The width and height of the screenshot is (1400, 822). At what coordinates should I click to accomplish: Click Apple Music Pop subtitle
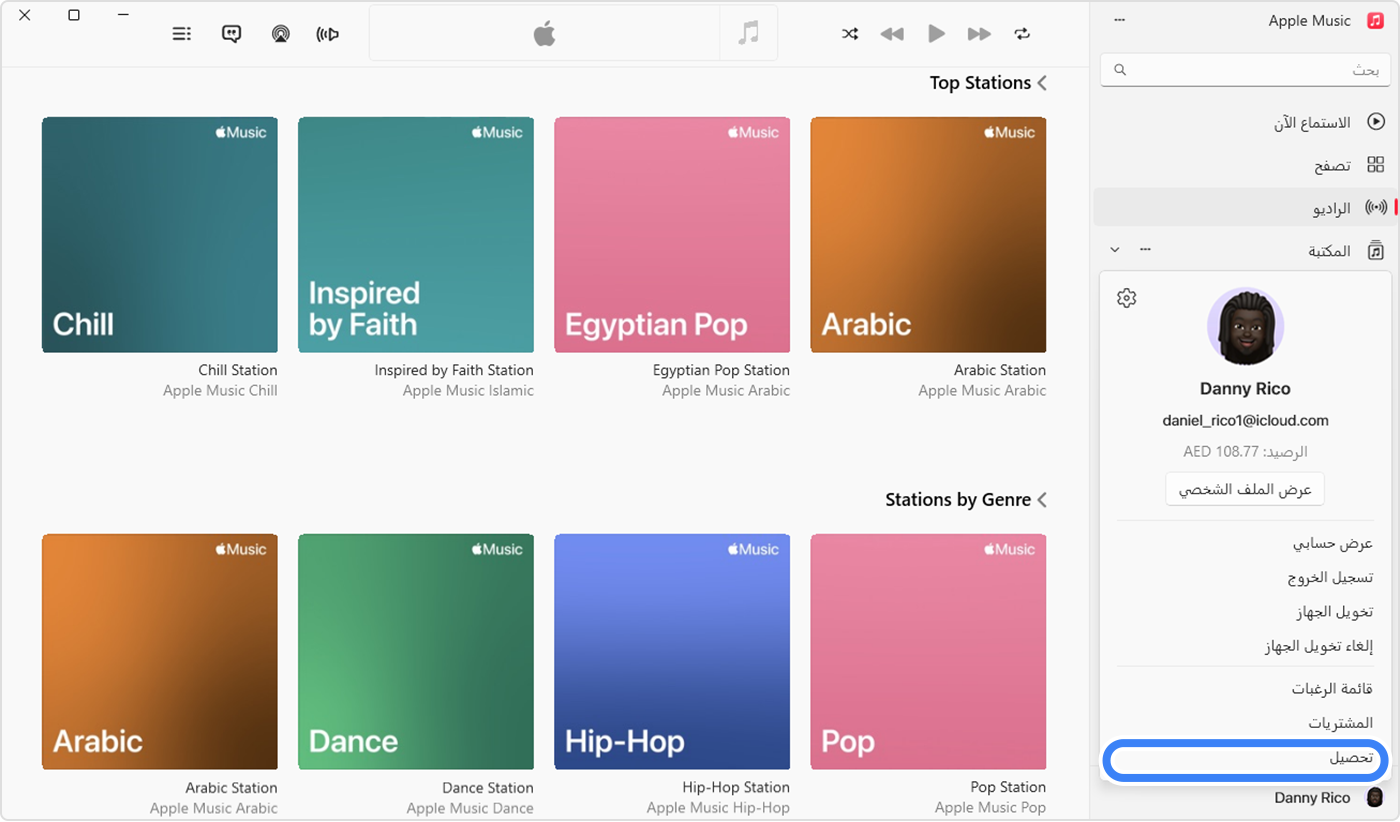[990, 808]
